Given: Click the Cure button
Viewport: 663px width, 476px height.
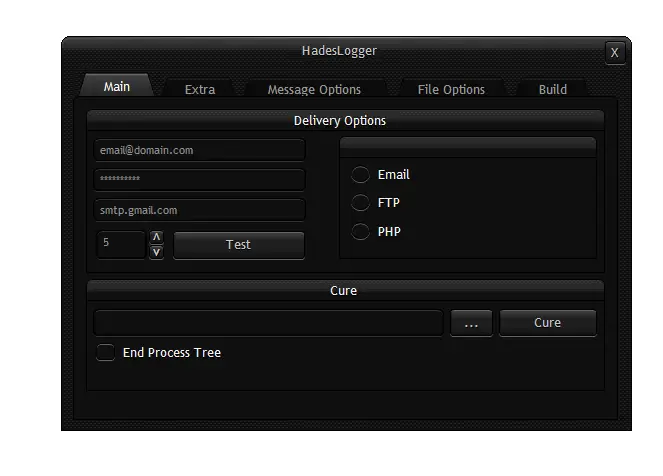Looking at the screenshot, I should tap(548, 323).
